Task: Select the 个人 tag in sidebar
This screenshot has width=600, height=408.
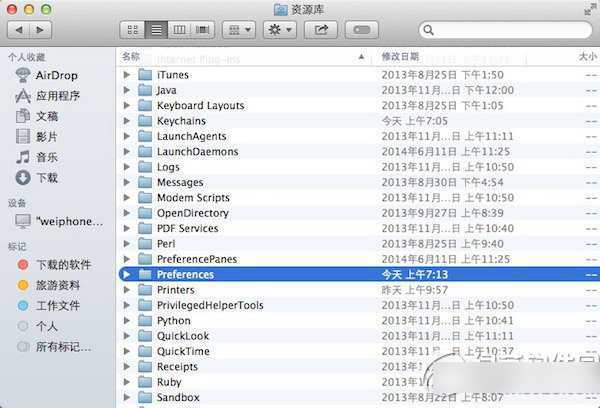Action: tap(38, 326)
